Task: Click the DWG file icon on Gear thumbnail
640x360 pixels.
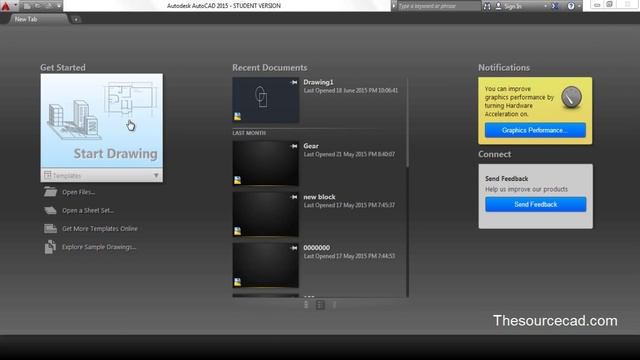Action: tap(237, 180)
